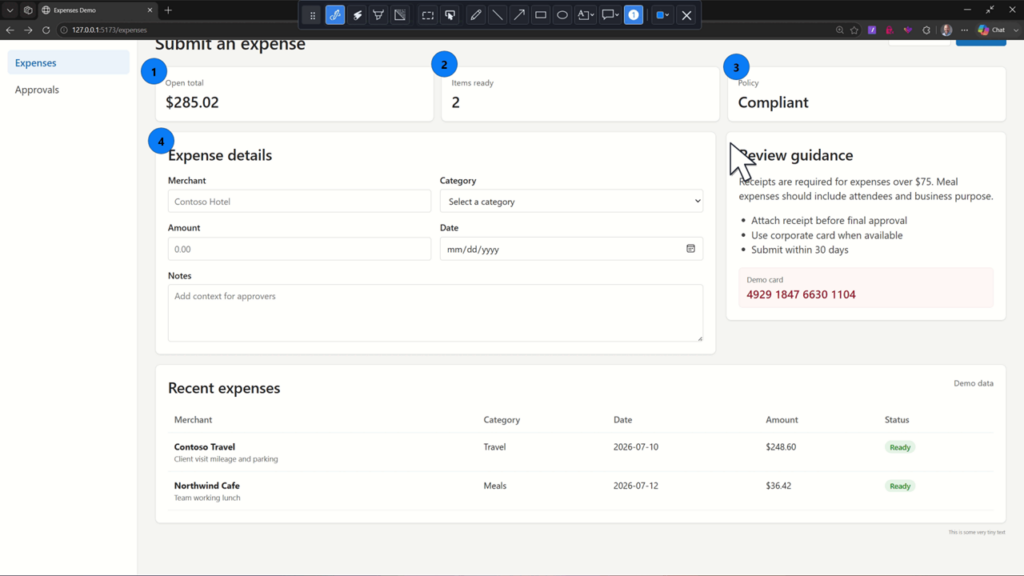Click the Ready badge for Contoso Travel
The height and width of the screenshot is (576, 1024).
pos(900,447)
